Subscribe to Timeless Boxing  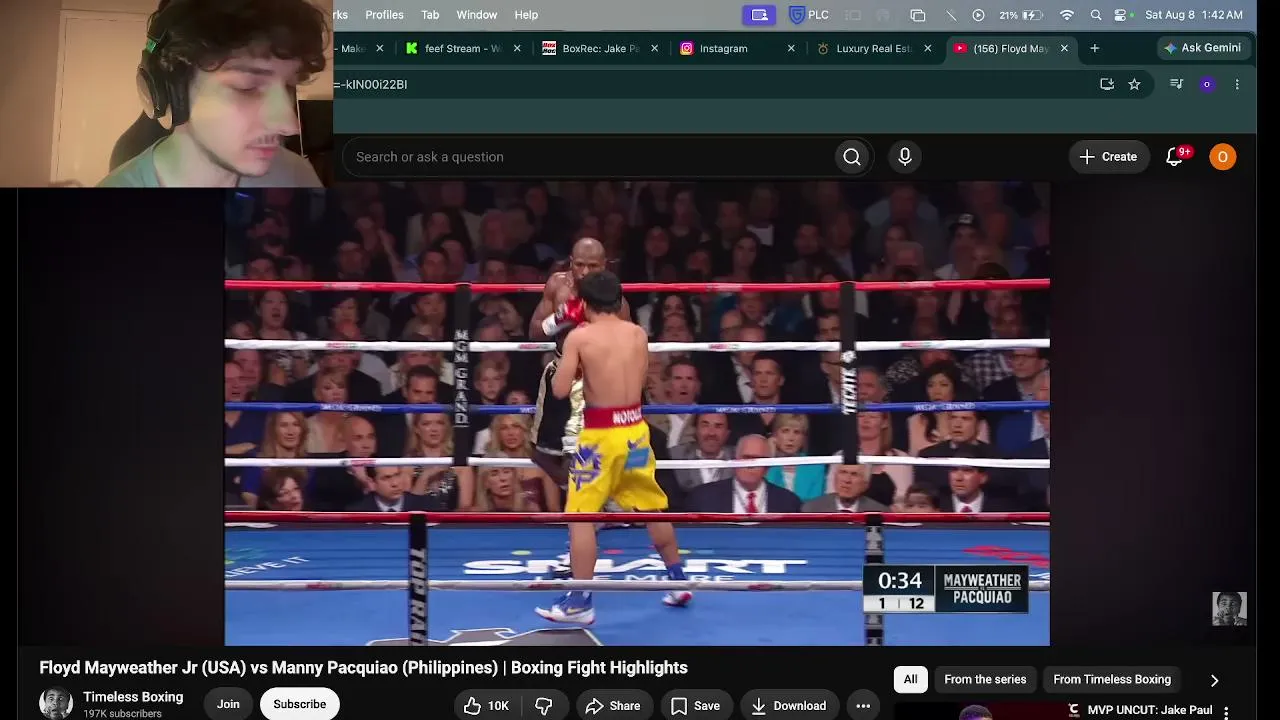(299, 704)
